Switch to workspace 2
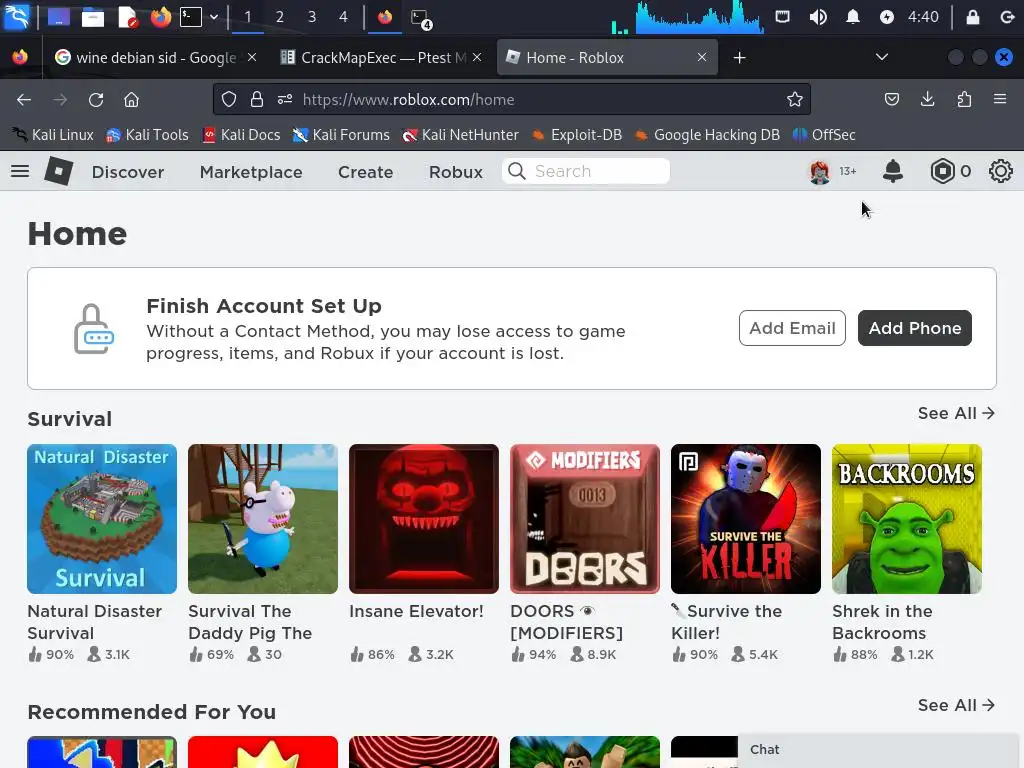Image resolution: width=1024 pixels, height=768 pixels. 280,16
